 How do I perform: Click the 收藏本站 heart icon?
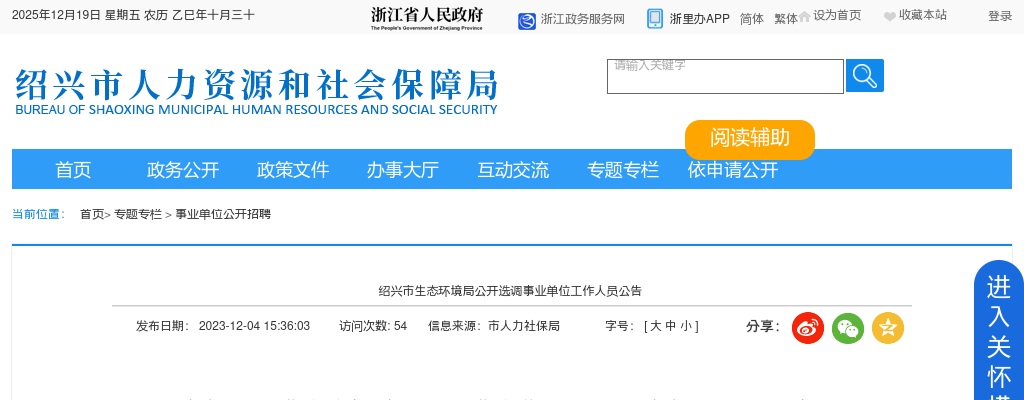890,16
